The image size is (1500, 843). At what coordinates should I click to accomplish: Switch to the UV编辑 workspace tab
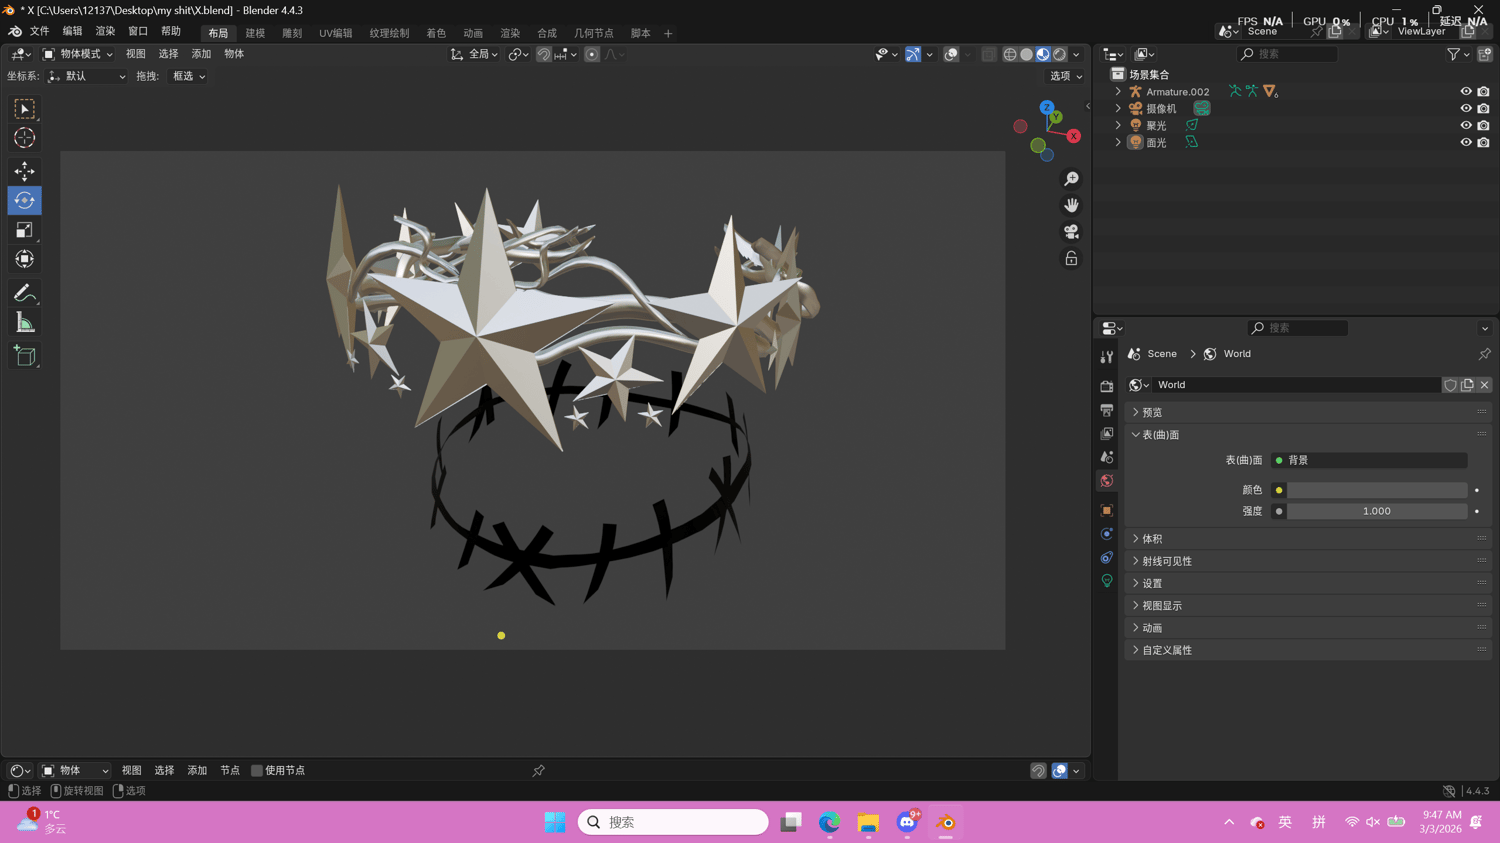pyautogui.click(x=335, y=33)
